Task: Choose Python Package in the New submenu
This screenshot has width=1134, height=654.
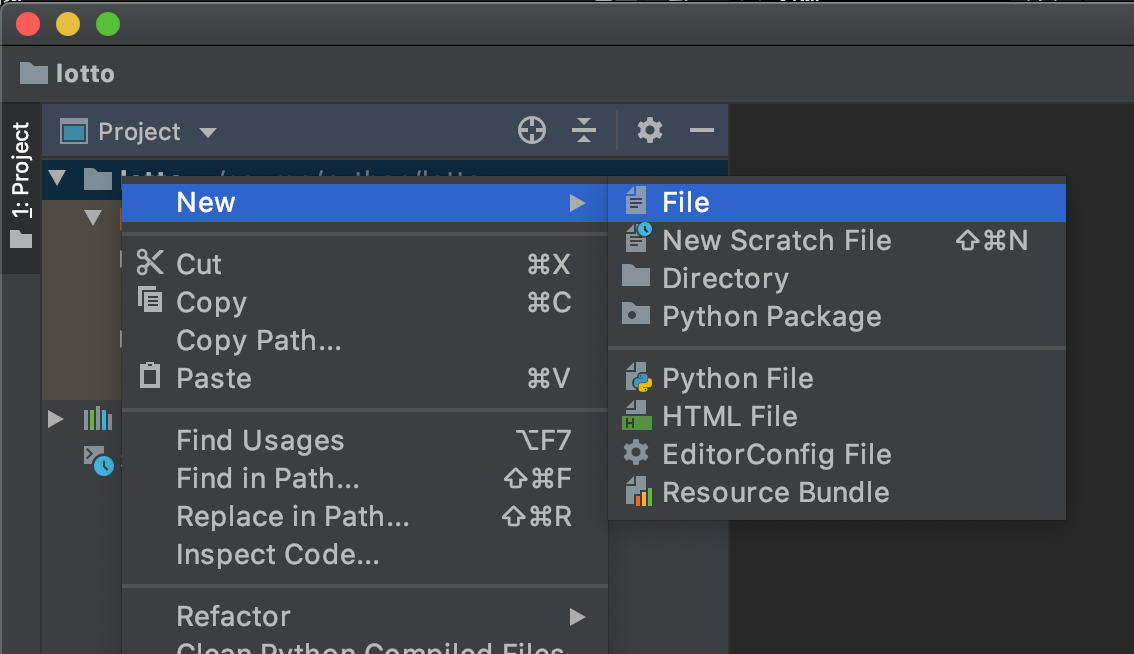Action: [771, 316]
